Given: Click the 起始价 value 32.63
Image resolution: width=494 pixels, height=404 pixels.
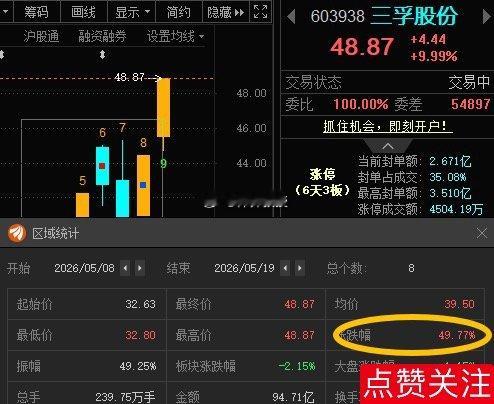Looking at the screenshot, I should [140, 304].
